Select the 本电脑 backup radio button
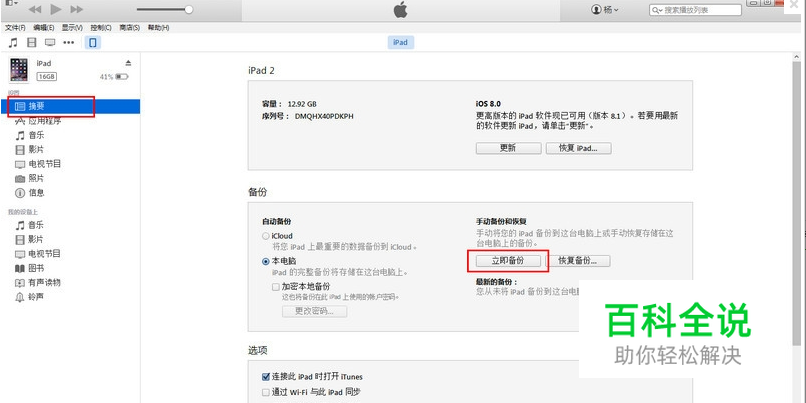The width and height of the screenshot is (806, 403). (x=266, y=261)
